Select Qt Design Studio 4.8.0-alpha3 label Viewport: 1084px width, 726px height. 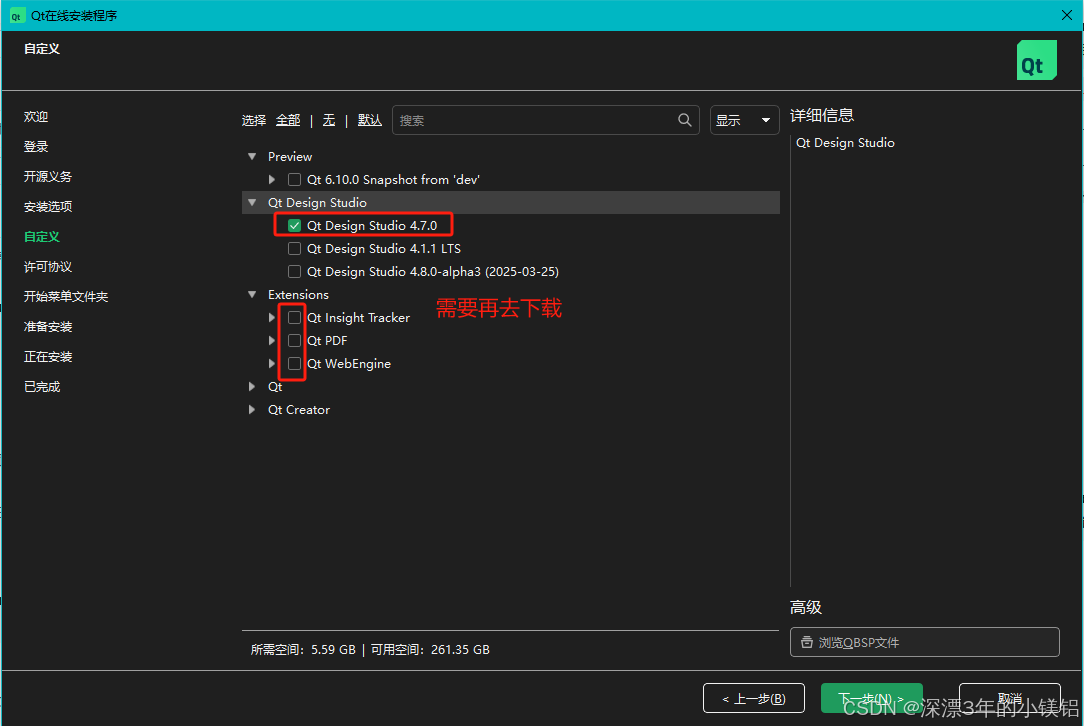coord(433,272)
